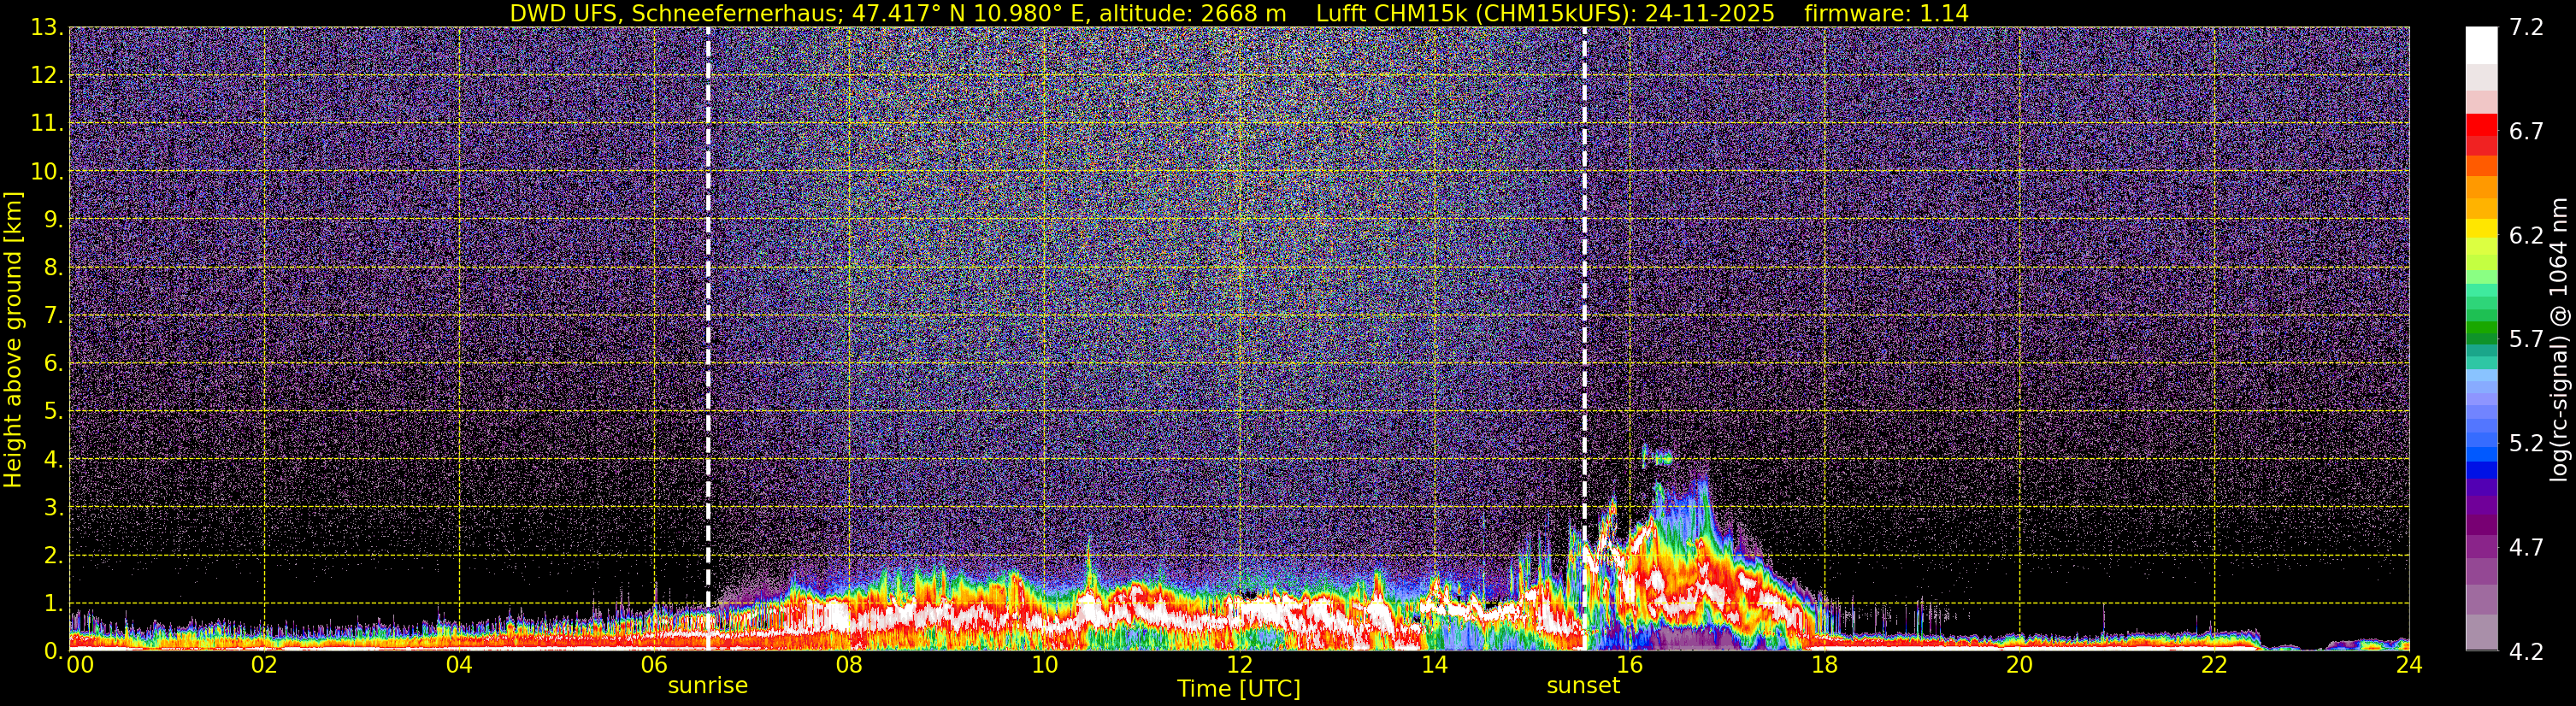Click the 'Lufft CHM15k (CHM15kUFS): 24-11-2025' title text

pos(1545,13)
